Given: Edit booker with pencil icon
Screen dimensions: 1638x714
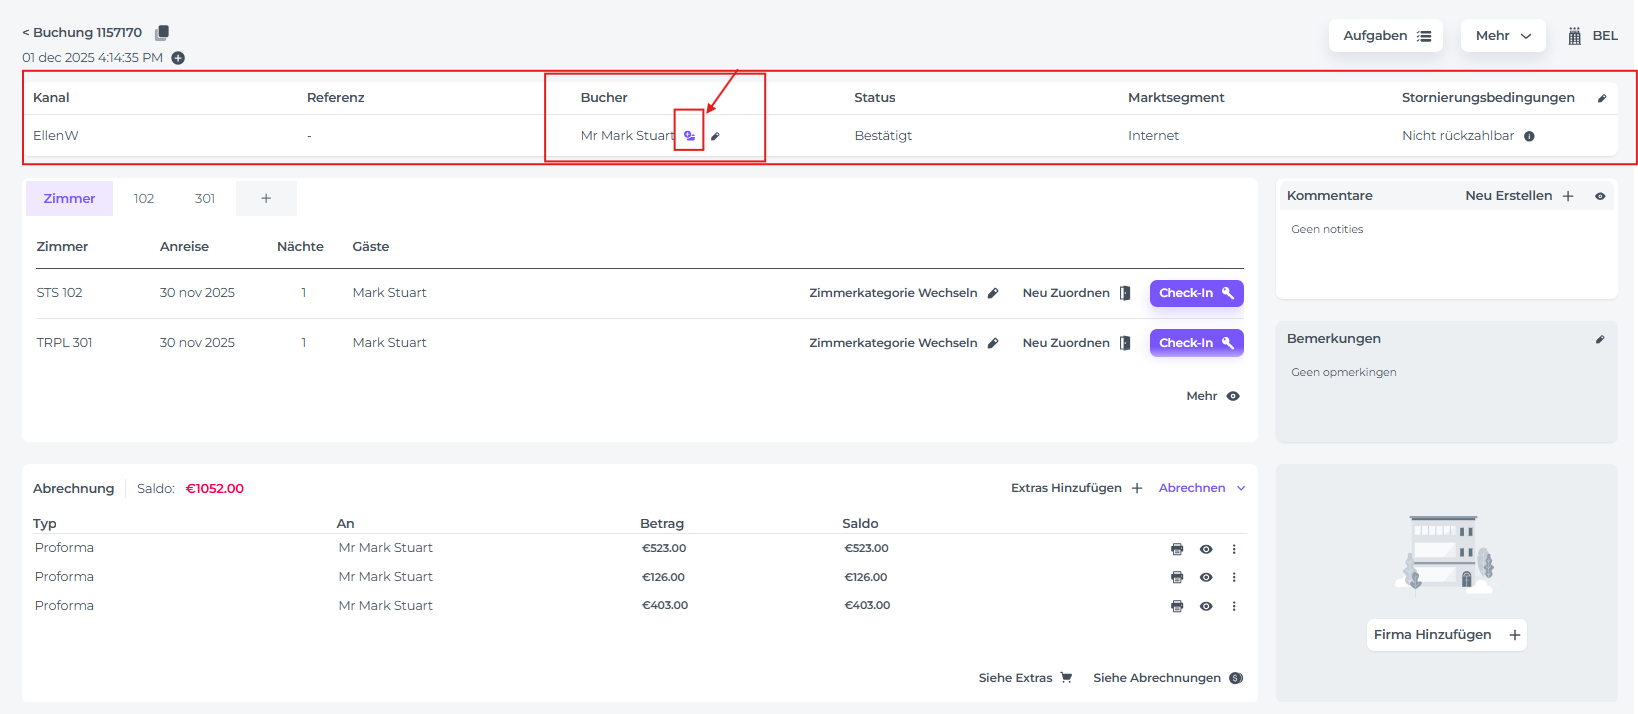Looking at the screenshot, I should [x=715, y=136].
